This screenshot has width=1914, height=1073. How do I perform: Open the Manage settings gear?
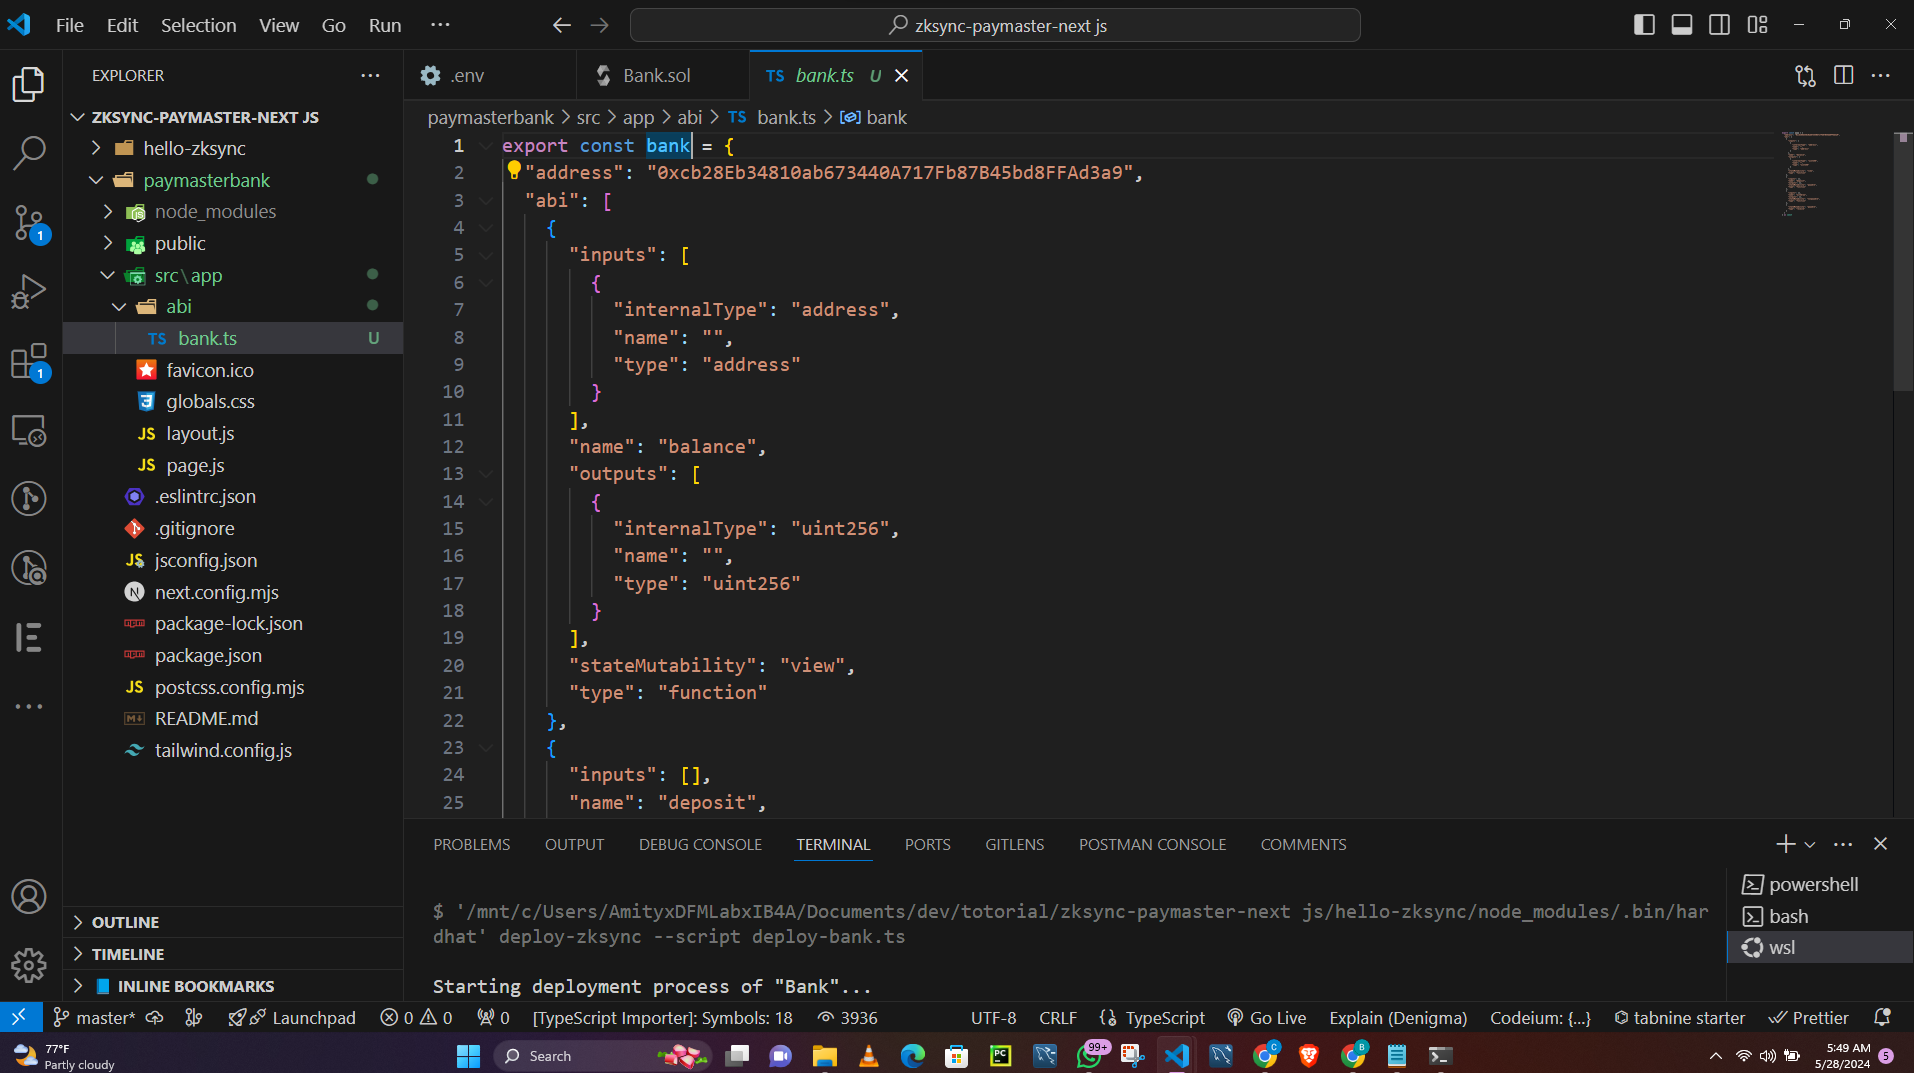[28, 965]
